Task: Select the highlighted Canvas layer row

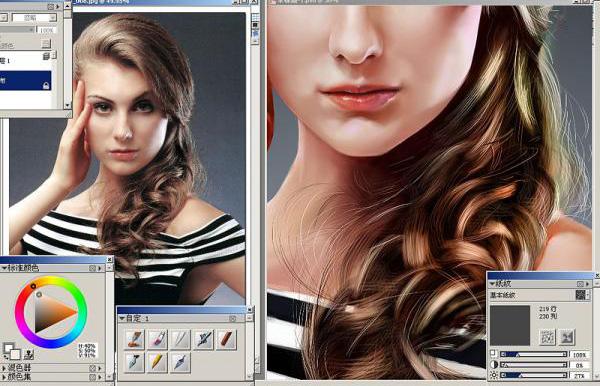Action: (26, 80)
